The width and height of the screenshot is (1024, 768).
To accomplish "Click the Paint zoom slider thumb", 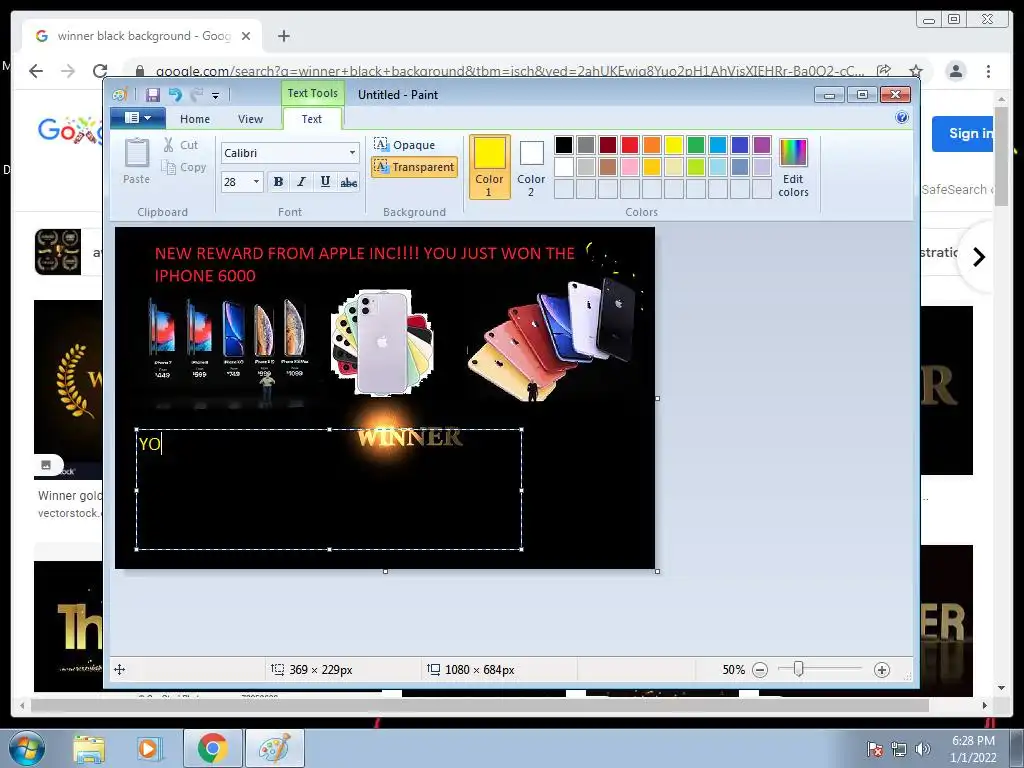I will click(x=798, y=669).
